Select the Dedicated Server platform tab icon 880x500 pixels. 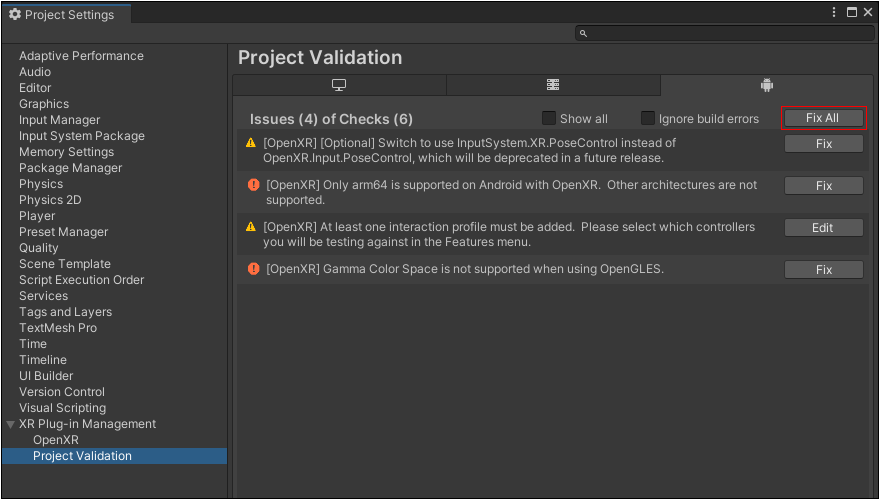[x=553, y=85]
